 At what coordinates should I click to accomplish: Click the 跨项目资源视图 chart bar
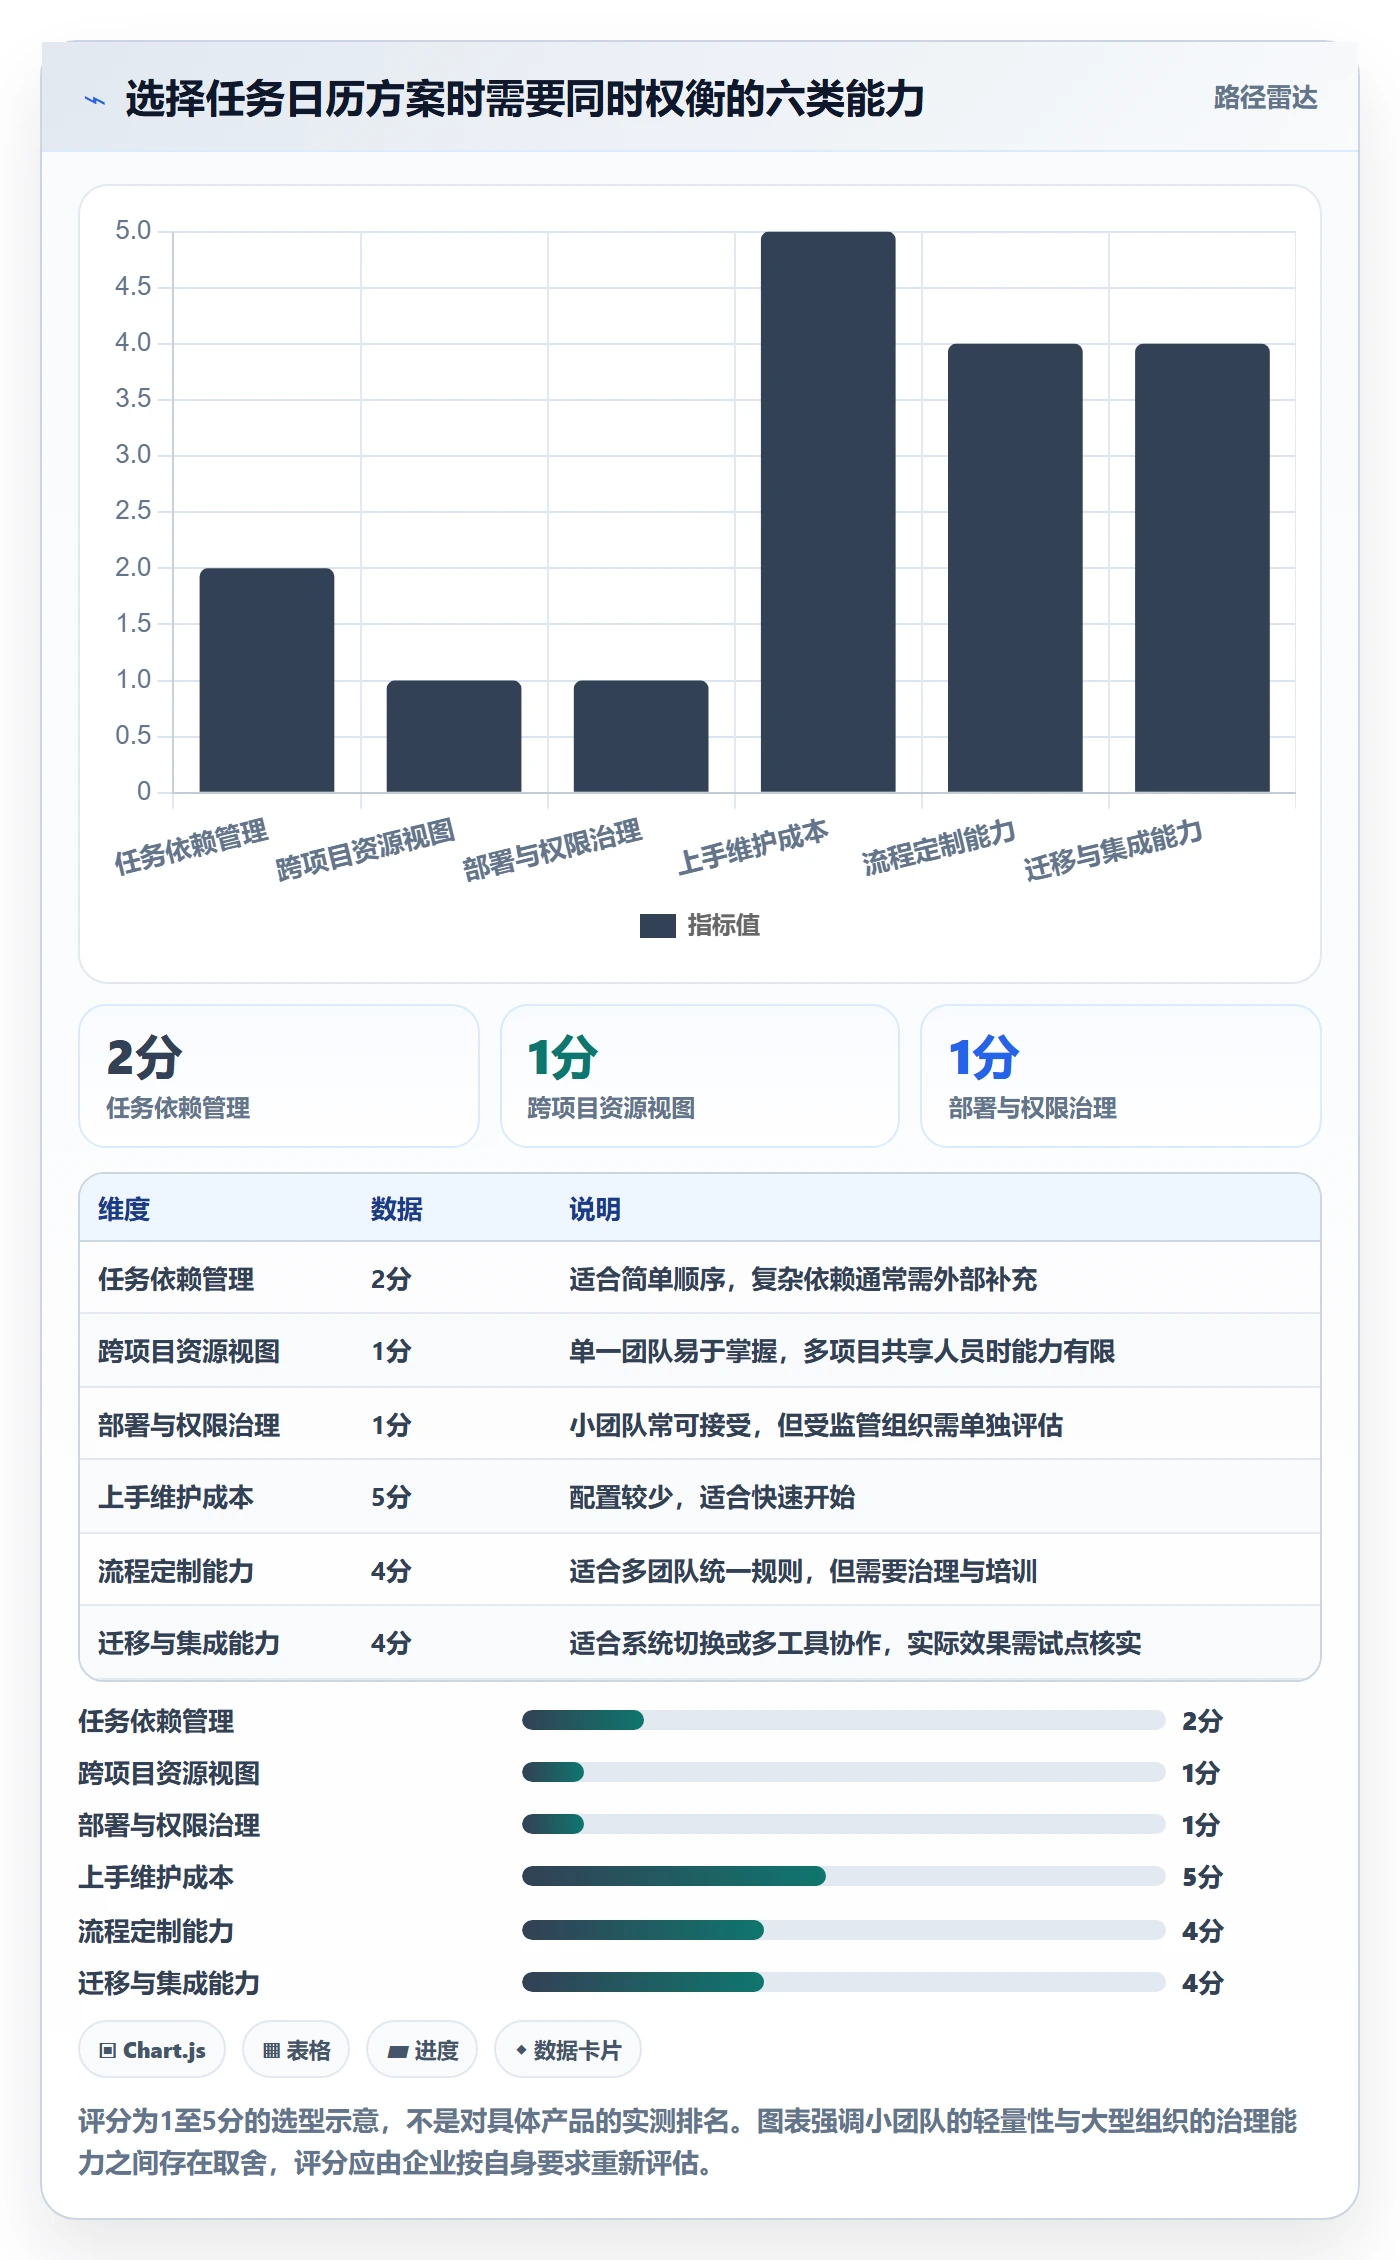[454, 736]
